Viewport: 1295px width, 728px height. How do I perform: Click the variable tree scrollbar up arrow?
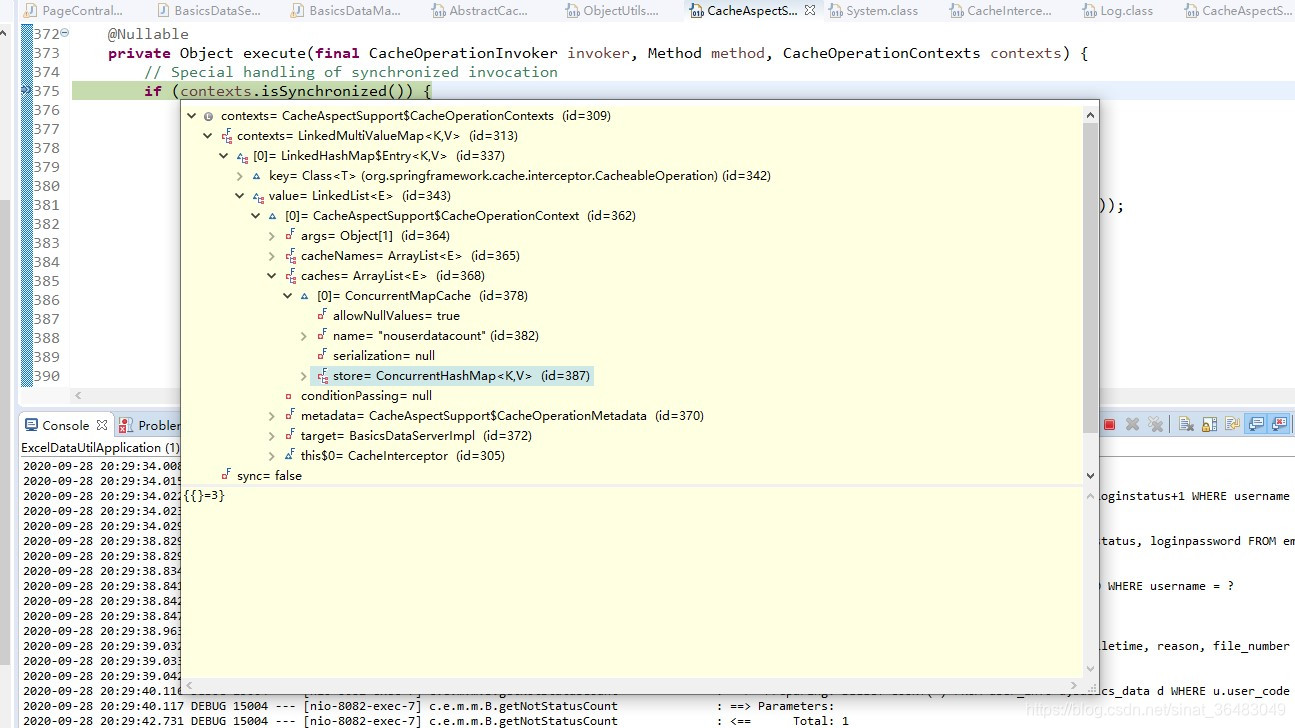click(x=1090, y=116)
